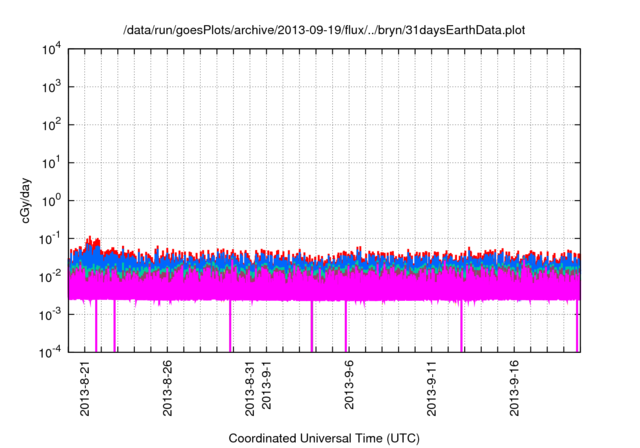The image size is (640, 448).
Task: Click the Coordinated Universal Time (UTC) label
Action: pos(324,438)
